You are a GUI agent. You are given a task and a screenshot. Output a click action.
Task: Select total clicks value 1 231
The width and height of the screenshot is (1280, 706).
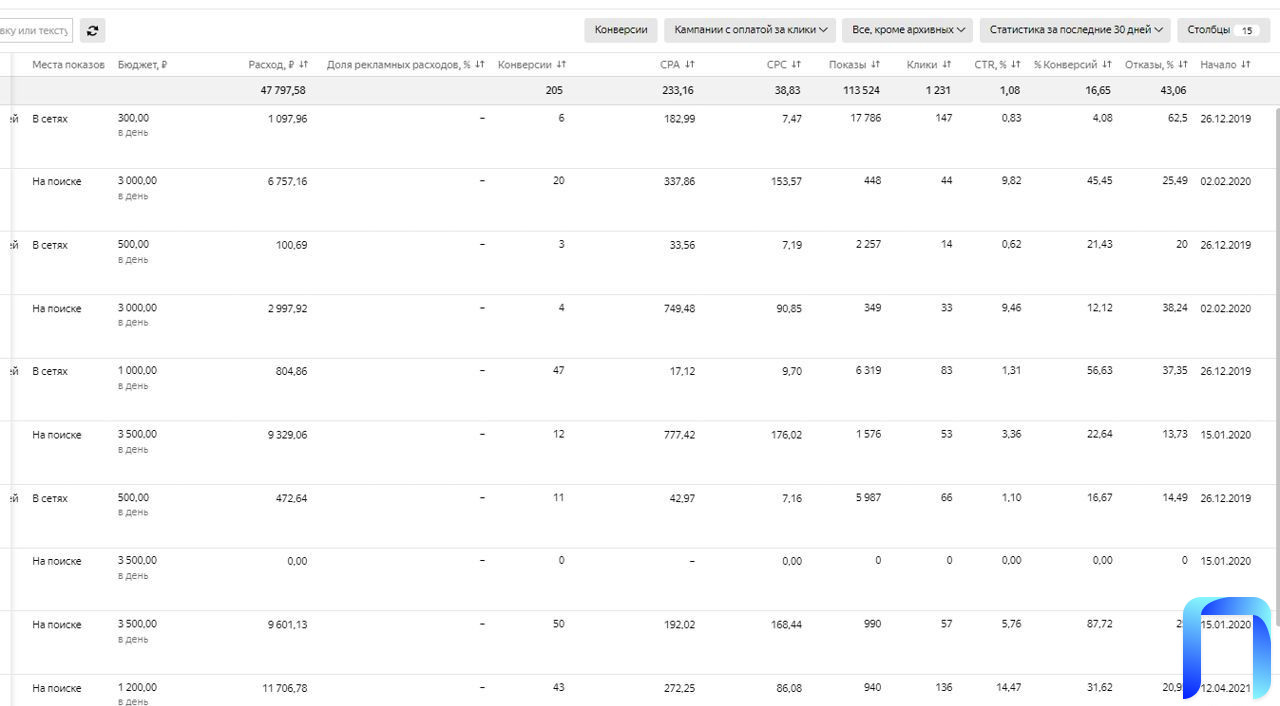[938, 90]
